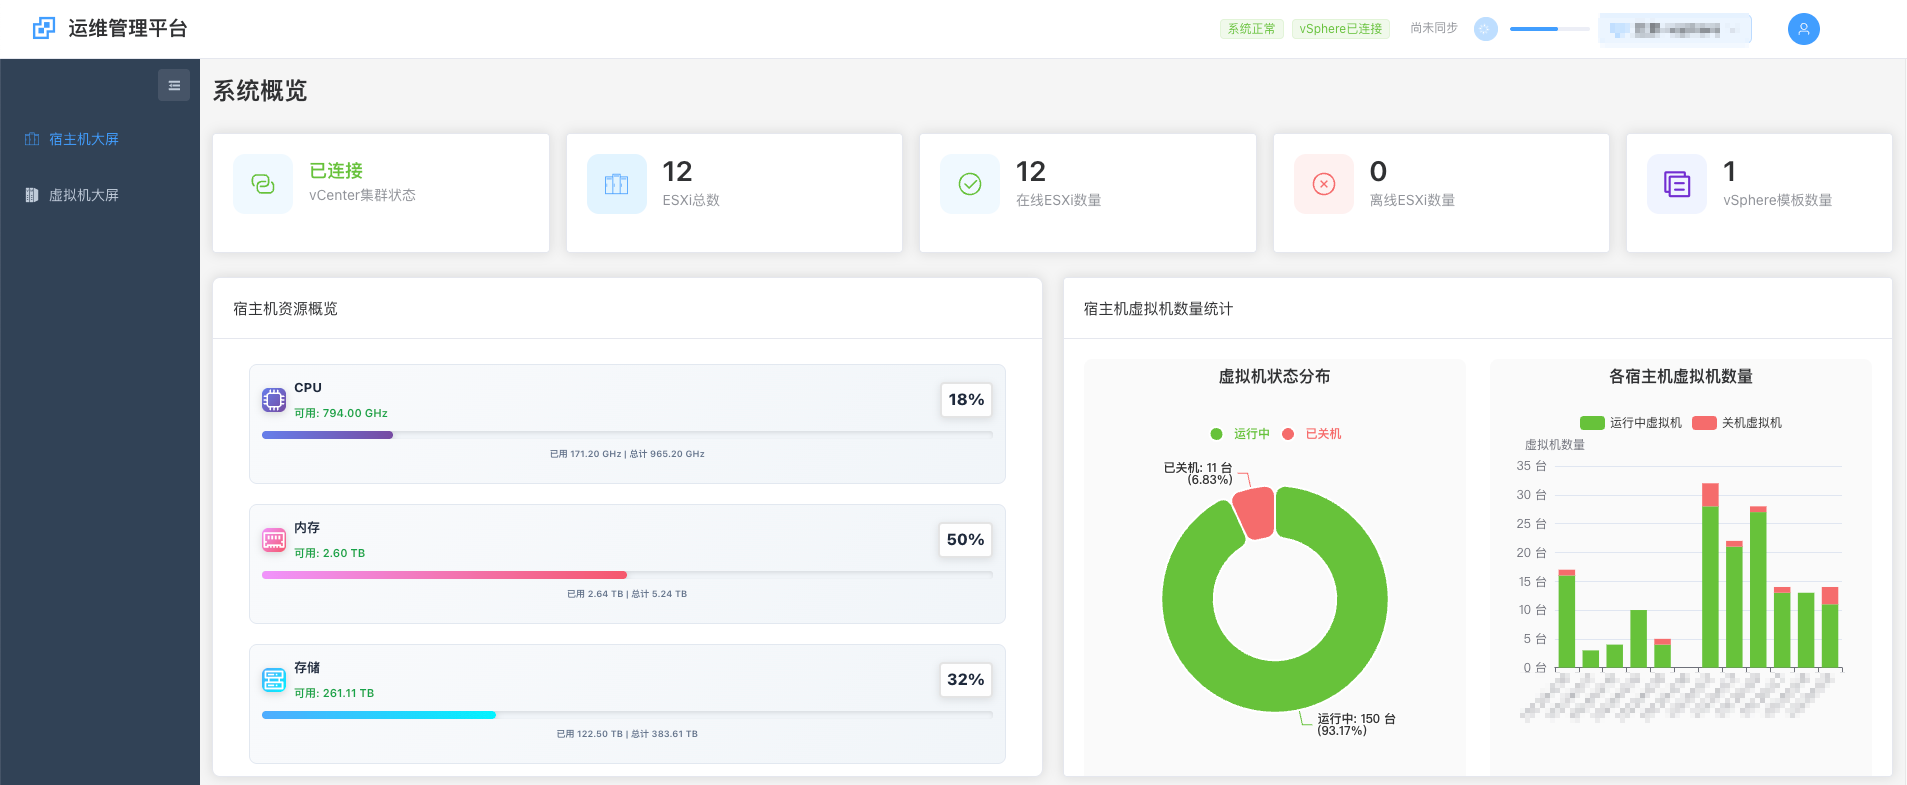Click the 离线ESXi数量 red cross icon
This screenshot has width=1907, height=785.
click(x=1324, y=184)
